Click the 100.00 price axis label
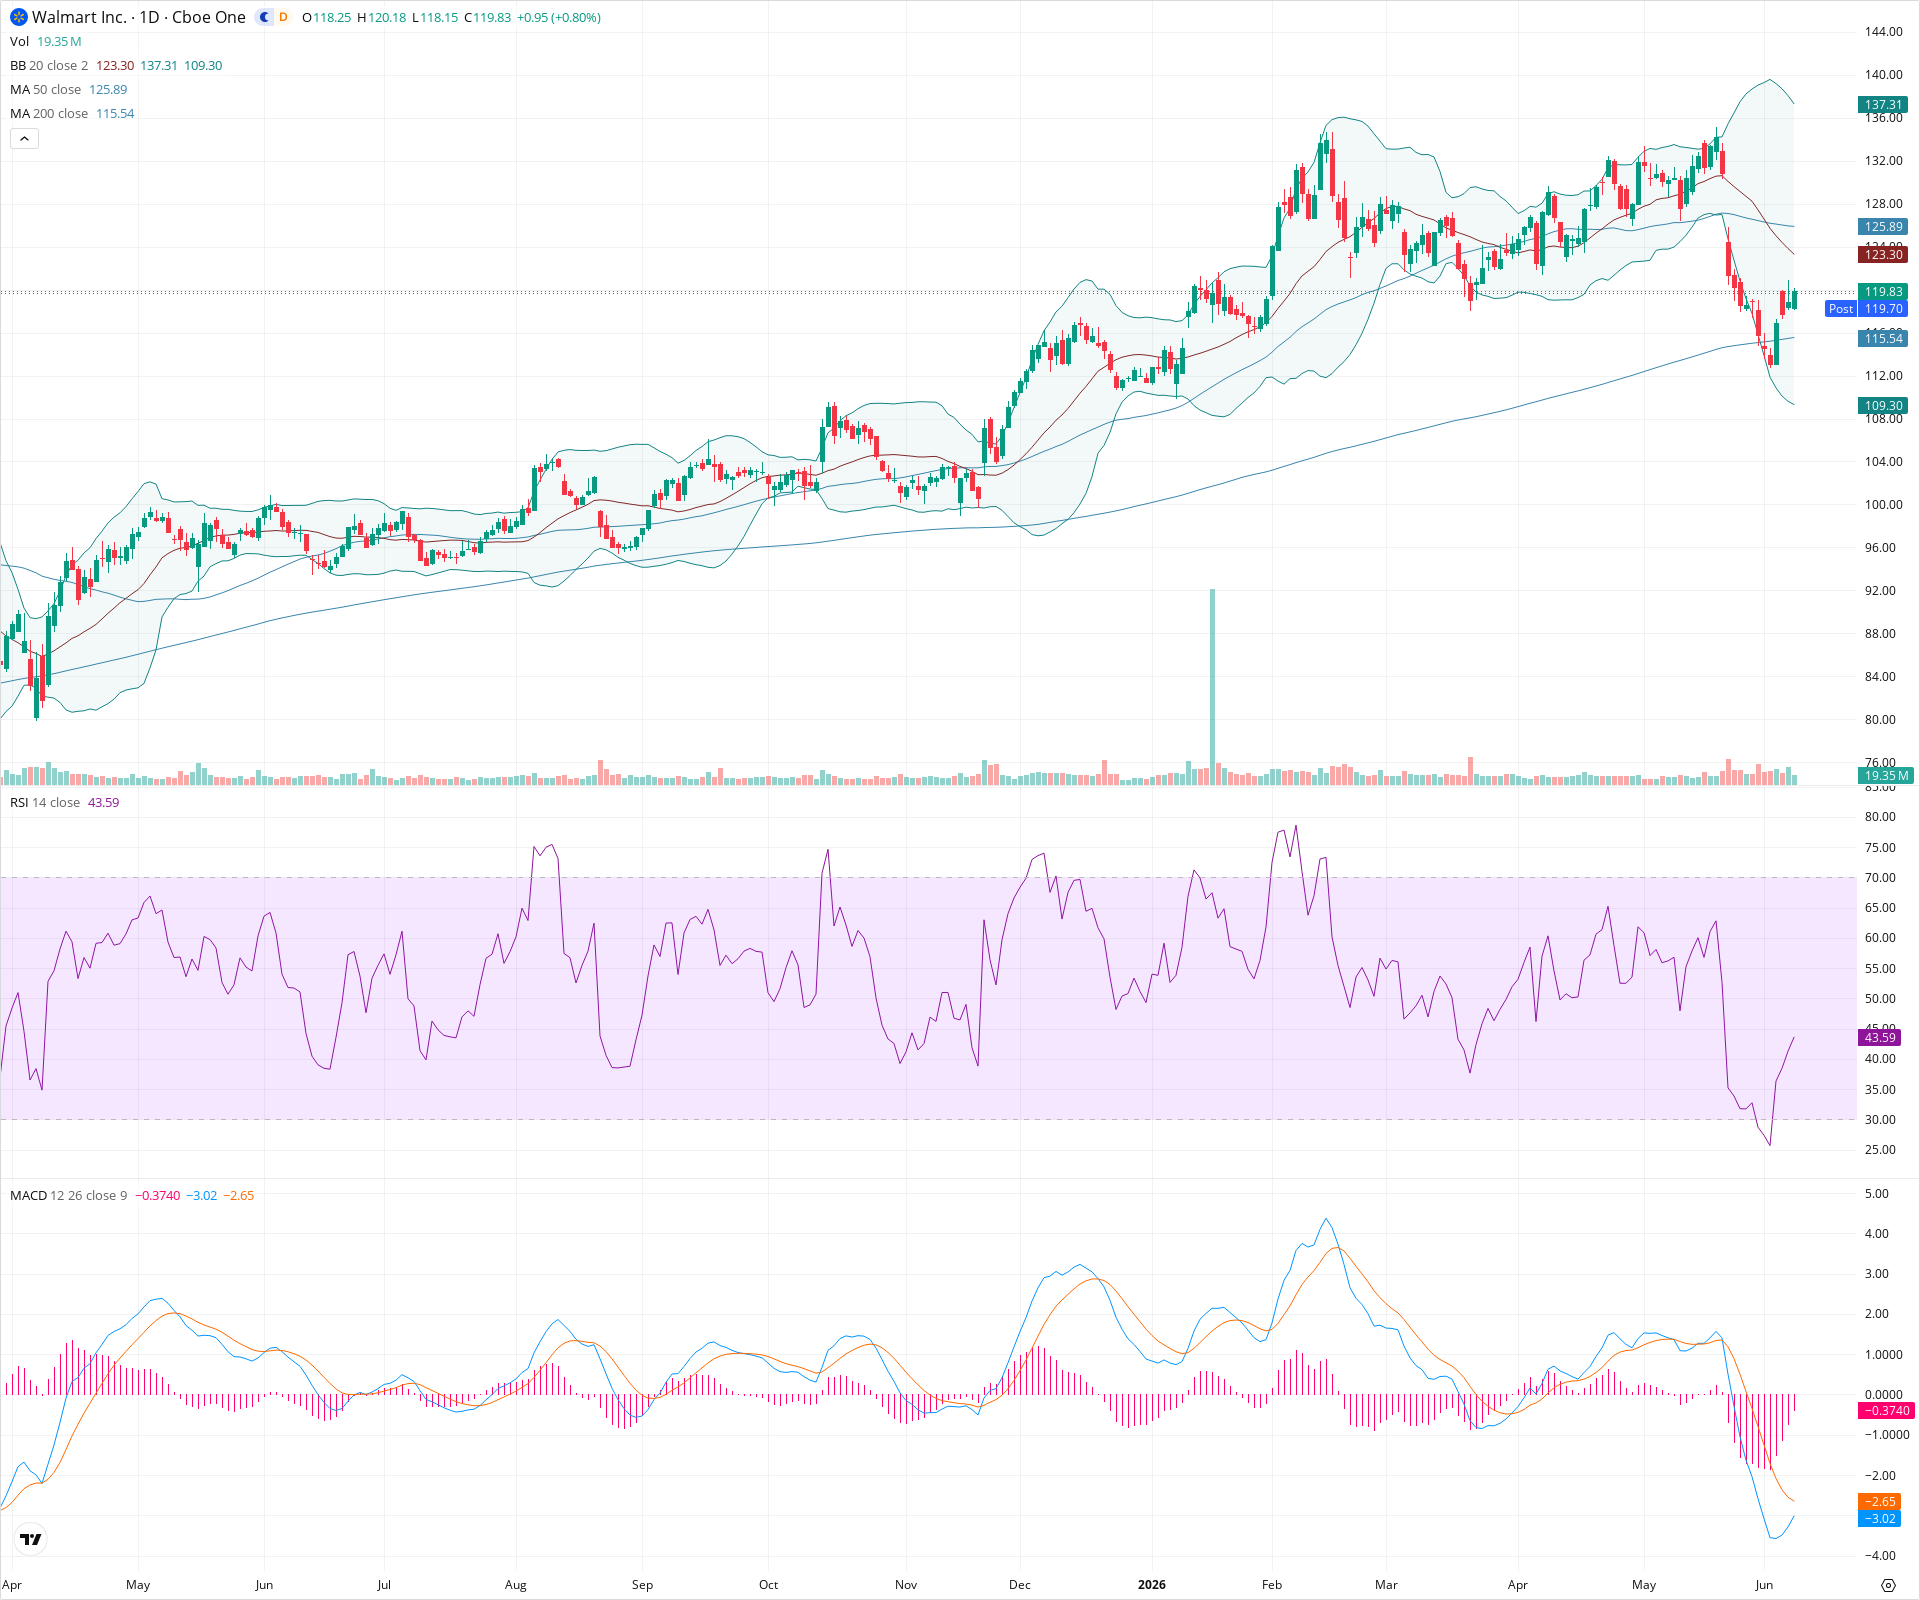Viewport: 1920px width, 1600px height. point(1883,505)
